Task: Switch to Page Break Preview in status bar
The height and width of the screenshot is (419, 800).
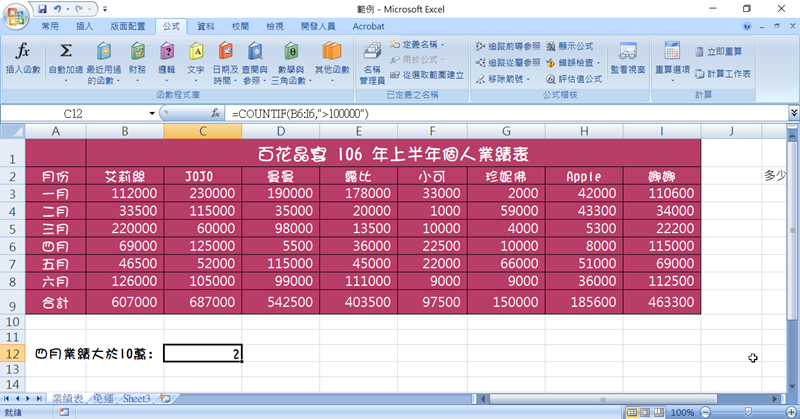Action: click(659, 412)
